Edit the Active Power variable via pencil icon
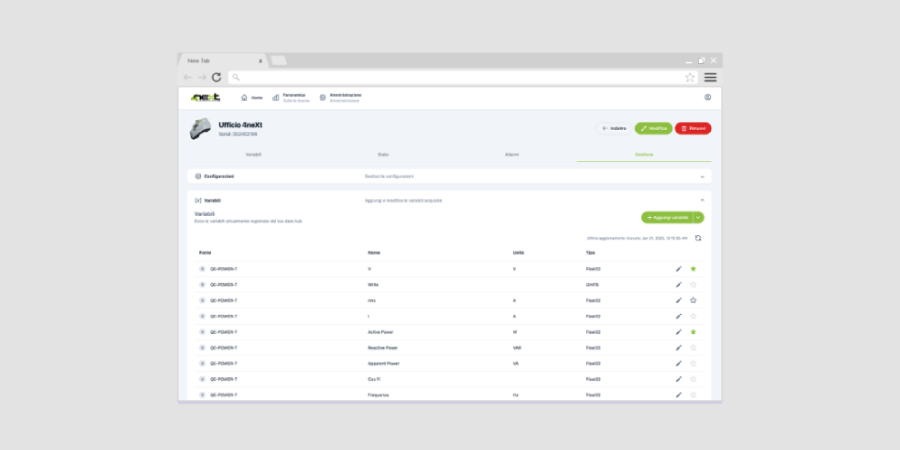This screenshot has height=450, width=900. [678, 332]
